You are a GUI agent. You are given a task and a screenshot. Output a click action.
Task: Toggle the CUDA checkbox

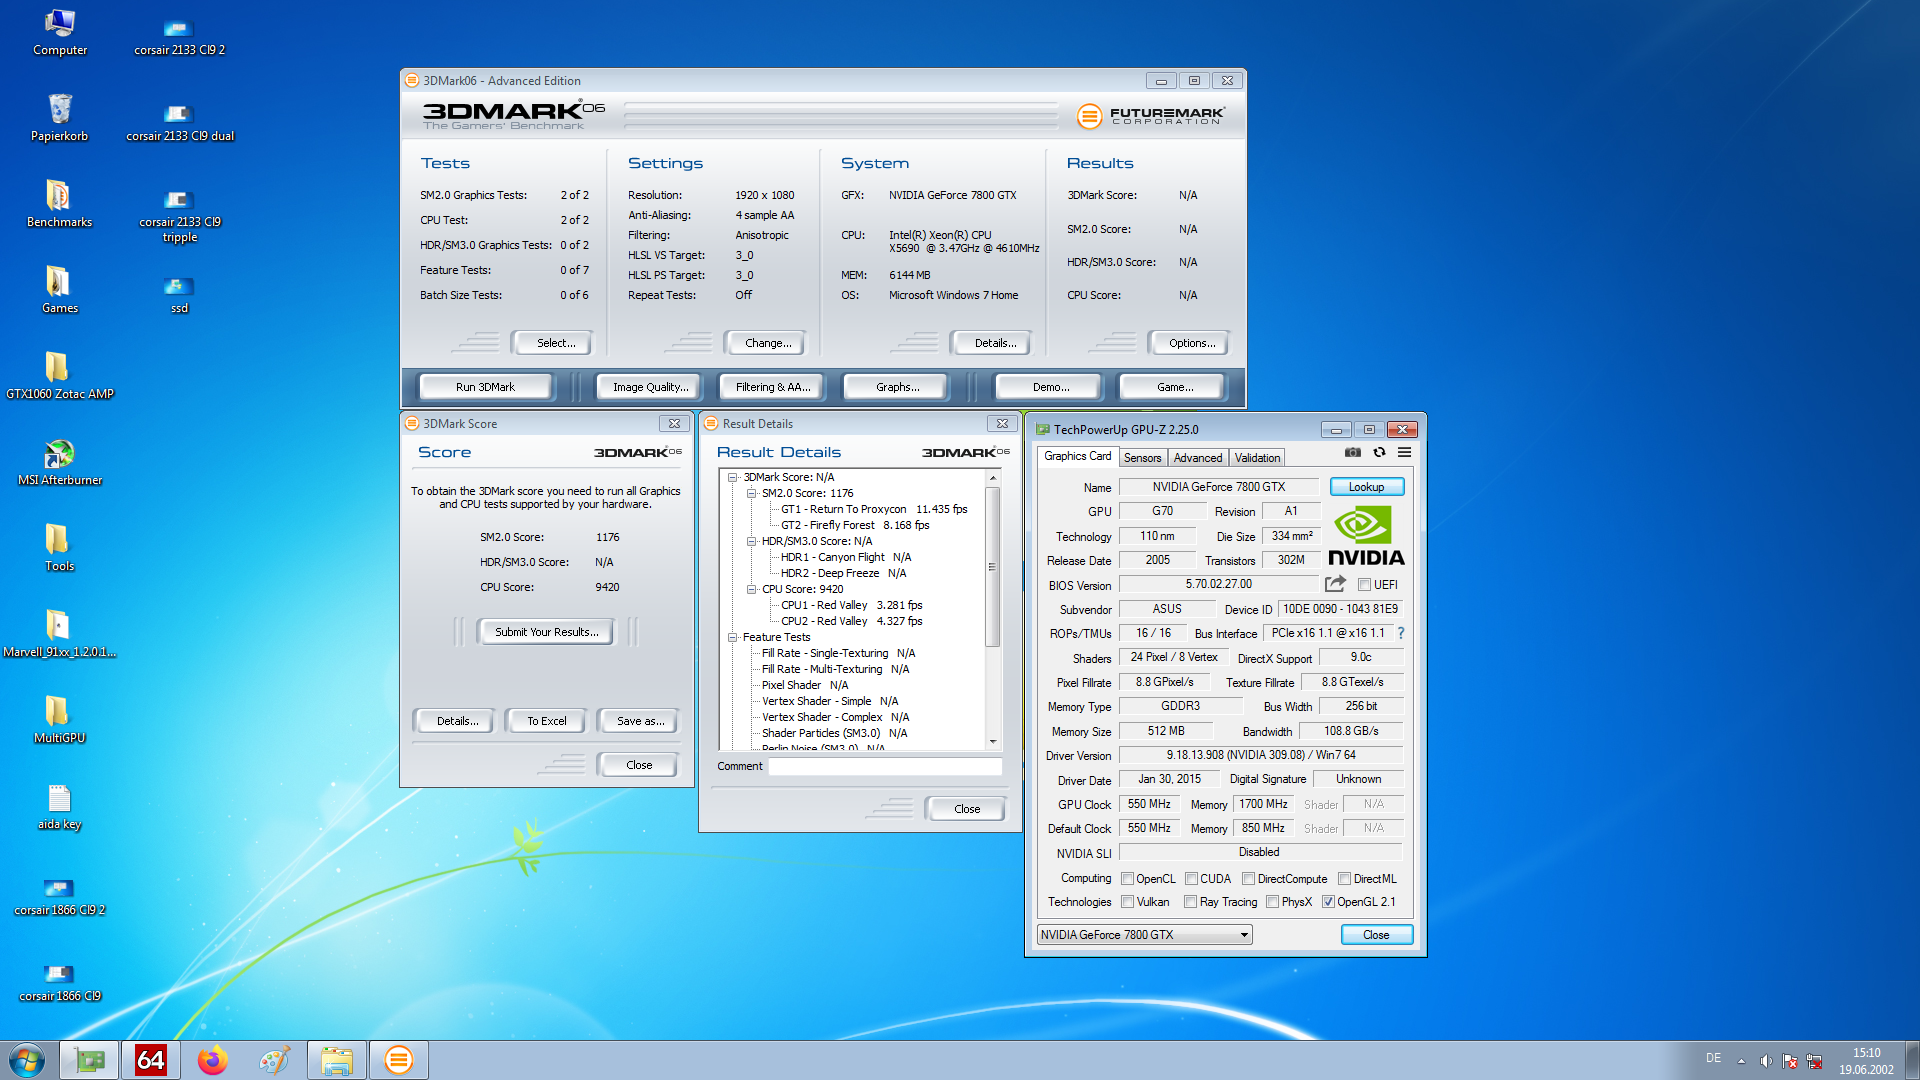pyautogui.click(x=1191, y=879)
